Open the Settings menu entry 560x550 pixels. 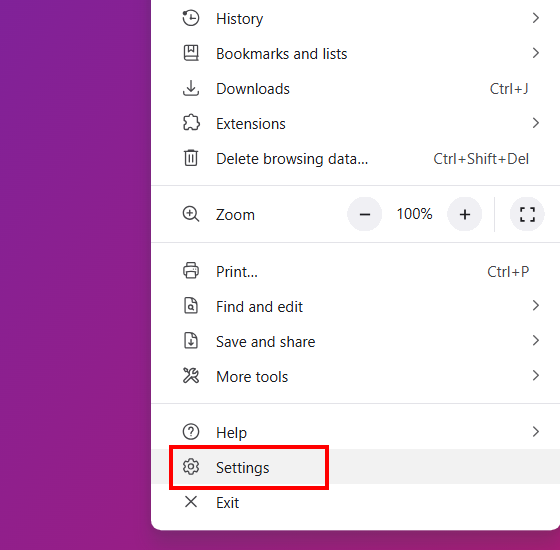coord(355,467)
